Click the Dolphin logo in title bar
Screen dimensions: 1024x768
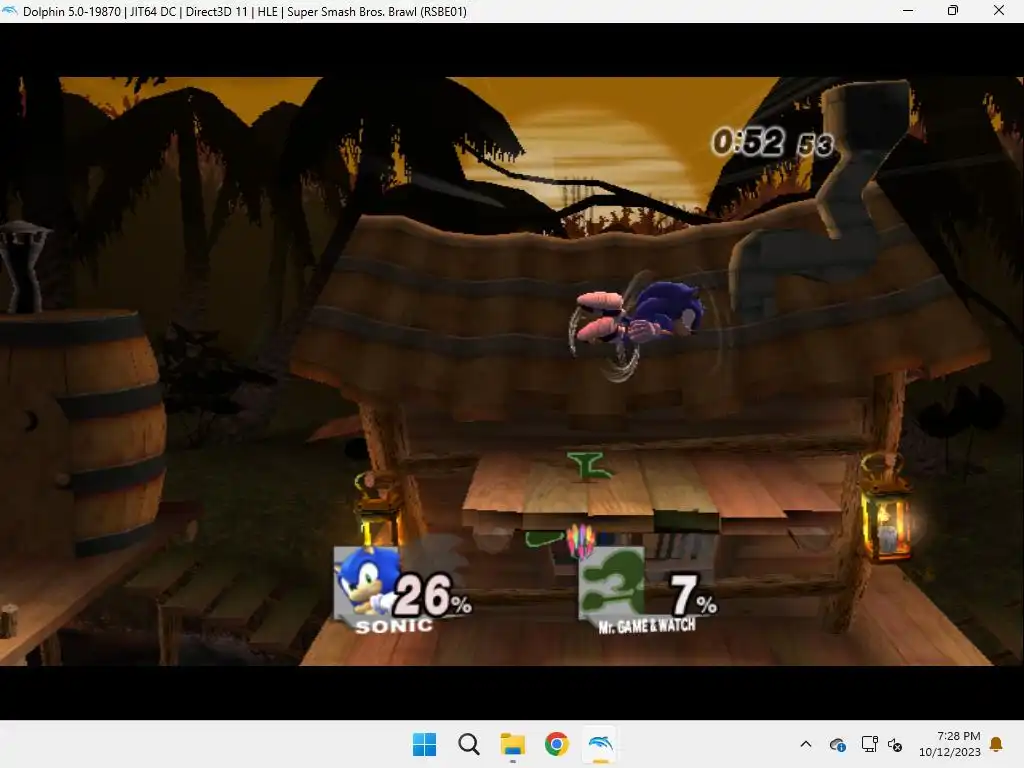point(10,11)
